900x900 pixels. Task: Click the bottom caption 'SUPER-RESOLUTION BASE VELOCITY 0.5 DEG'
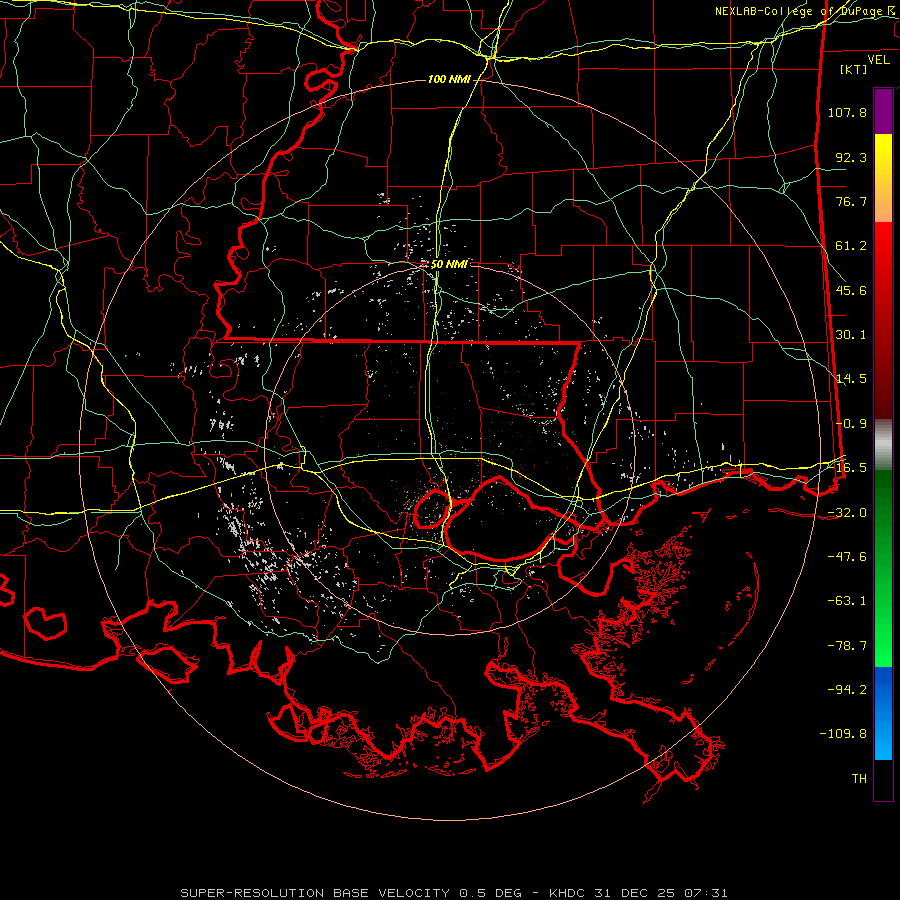pyautogui.click(x=351, y=893)
